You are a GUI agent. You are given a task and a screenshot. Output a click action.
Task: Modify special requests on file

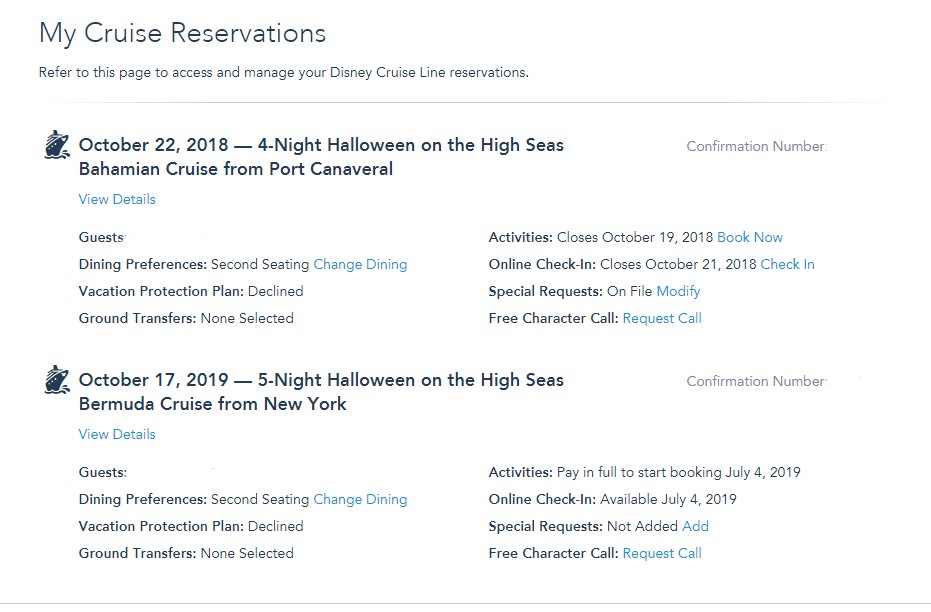[678, 291]
